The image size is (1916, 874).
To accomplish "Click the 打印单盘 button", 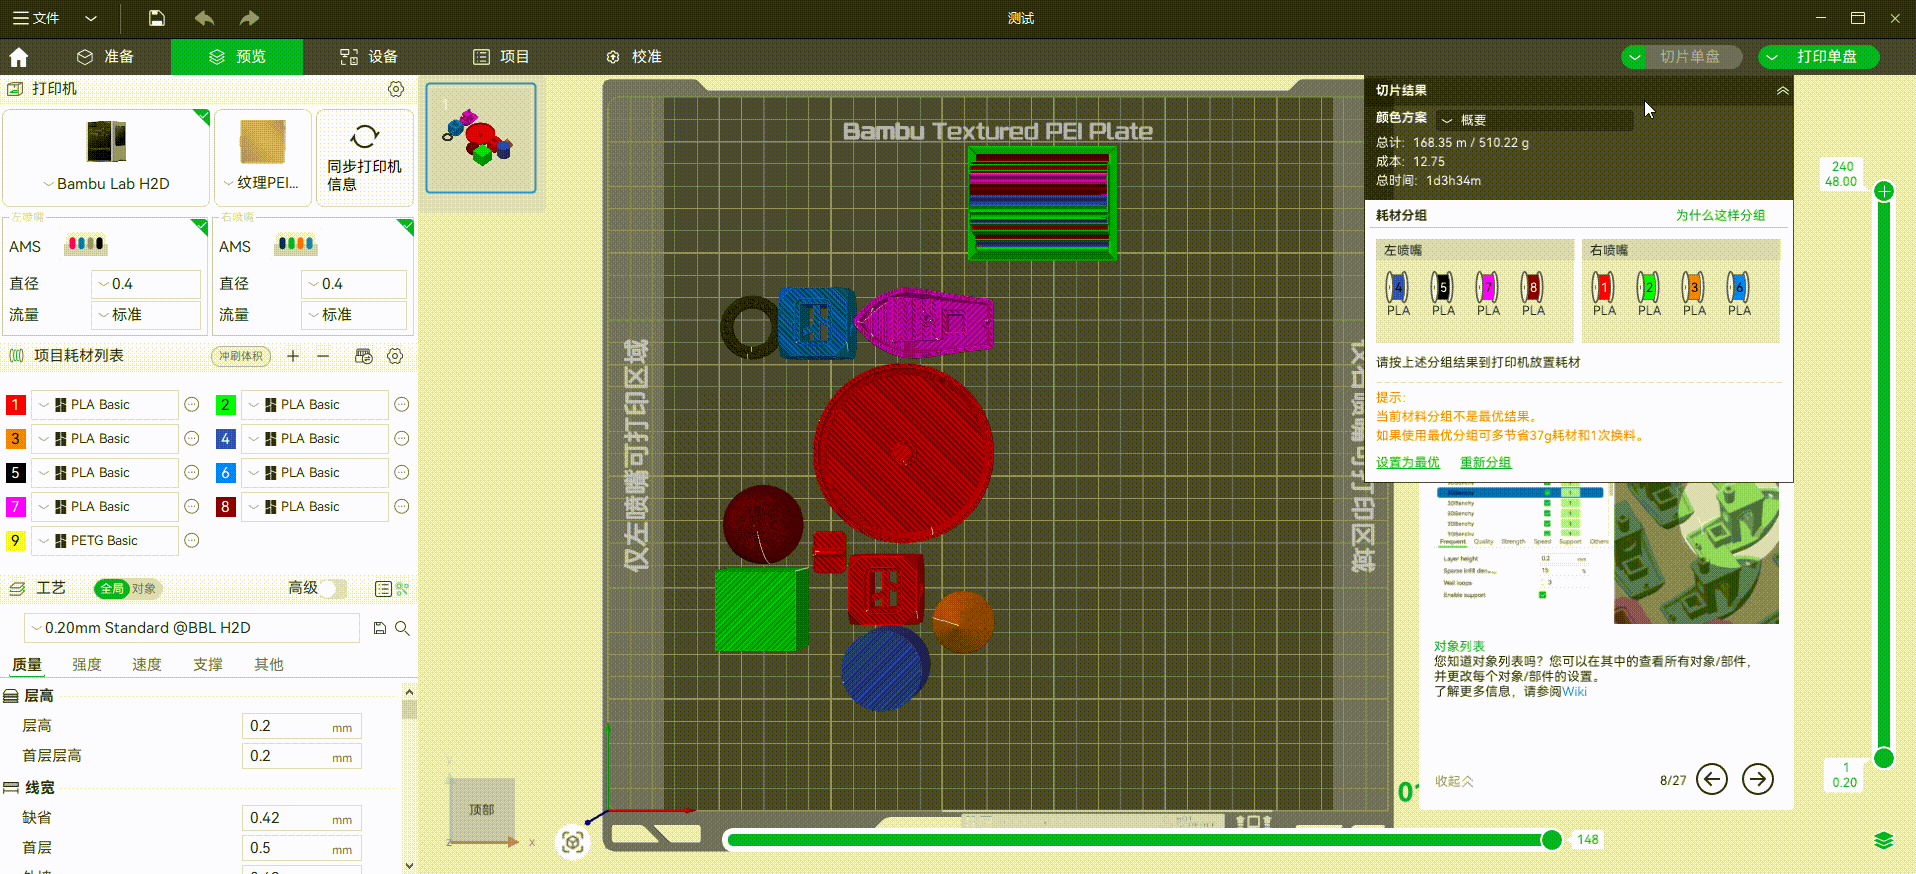I will (x=1827, y=57).
